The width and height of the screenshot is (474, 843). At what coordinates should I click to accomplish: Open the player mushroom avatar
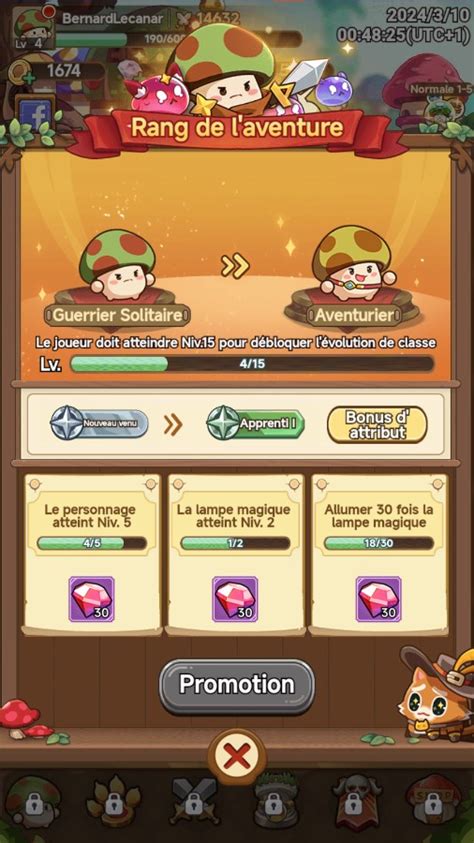point(33,28)
